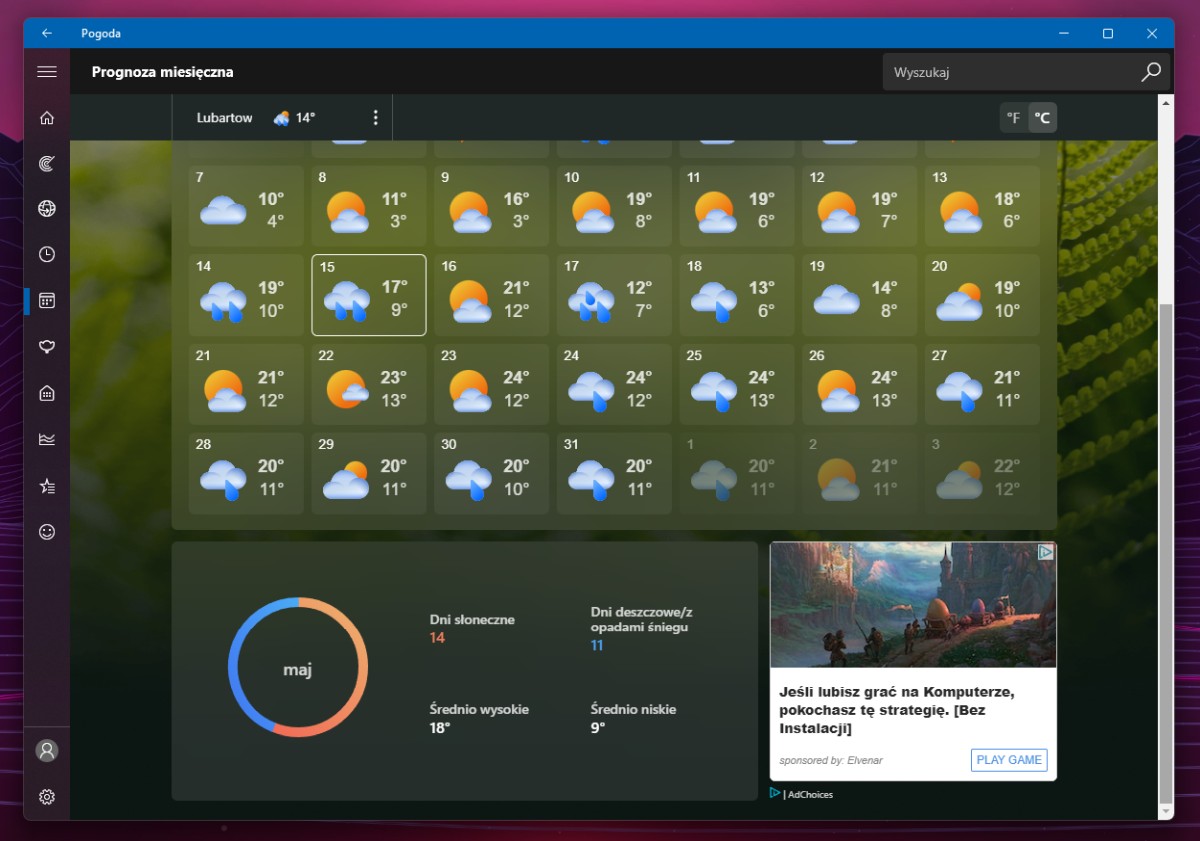Select the day 22 forecast tile

coord(369,385)
